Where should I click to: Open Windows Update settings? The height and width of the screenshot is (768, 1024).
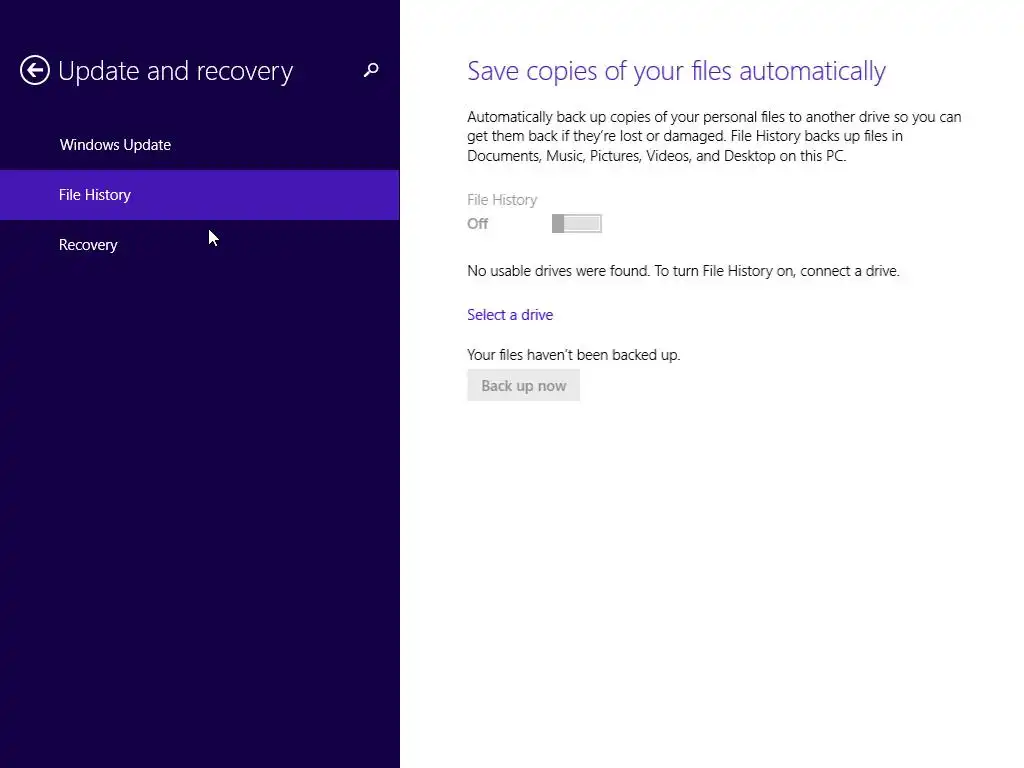click(x=116, y=144)
